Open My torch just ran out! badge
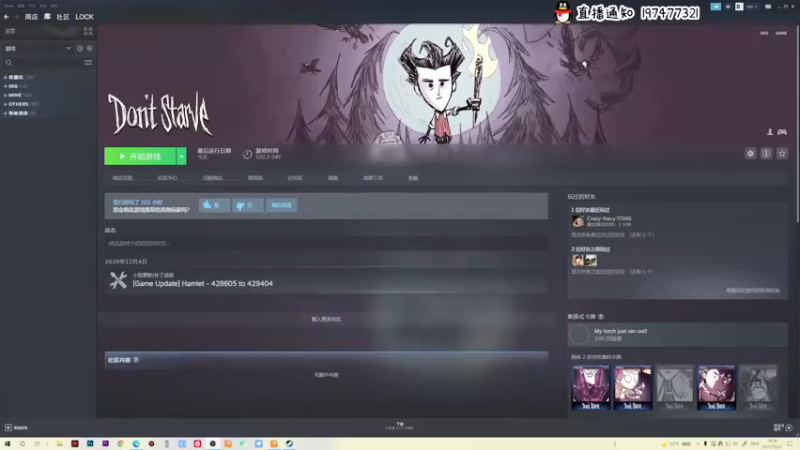 [677, 335]
